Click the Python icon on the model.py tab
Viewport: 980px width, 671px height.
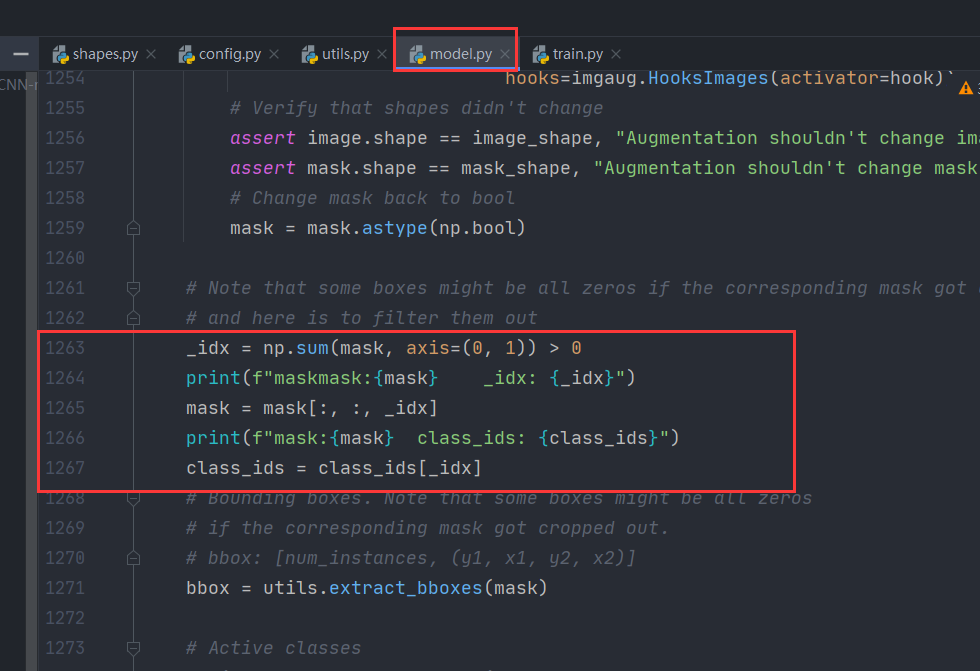pos(420,53)
